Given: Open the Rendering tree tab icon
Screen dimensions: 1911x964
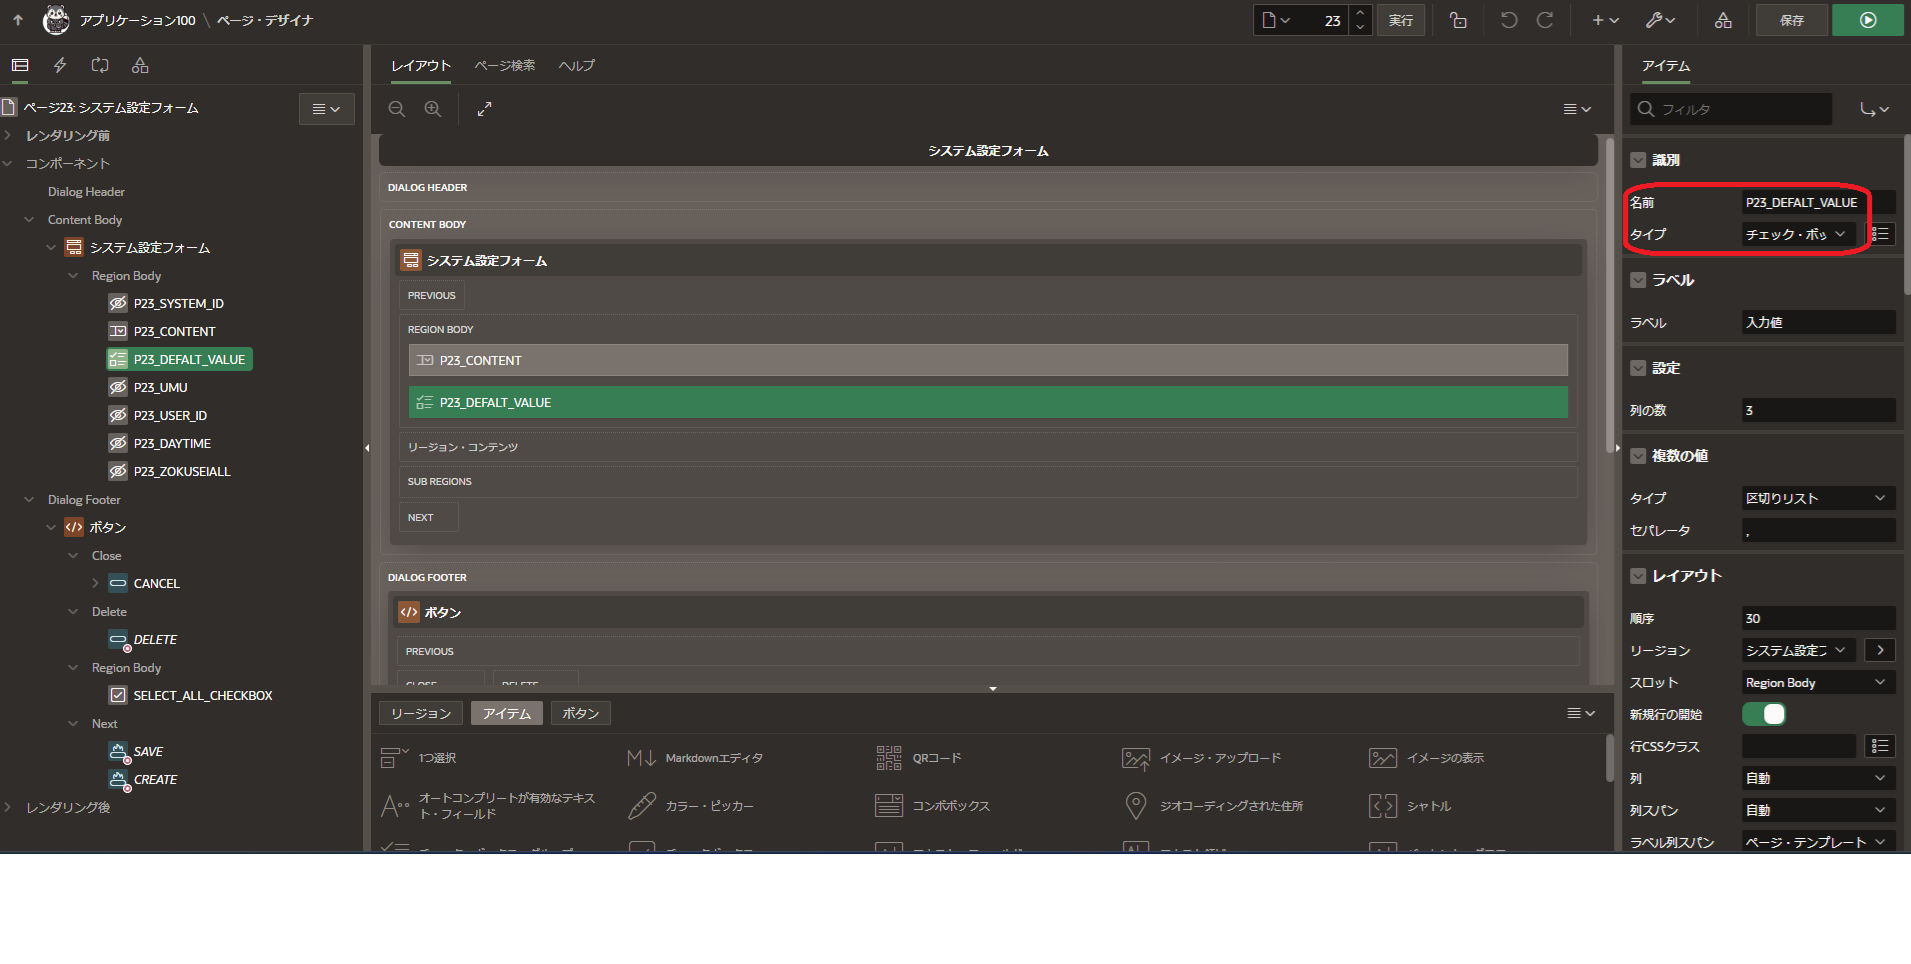Looking at the screenshot, I should (20, 65).
